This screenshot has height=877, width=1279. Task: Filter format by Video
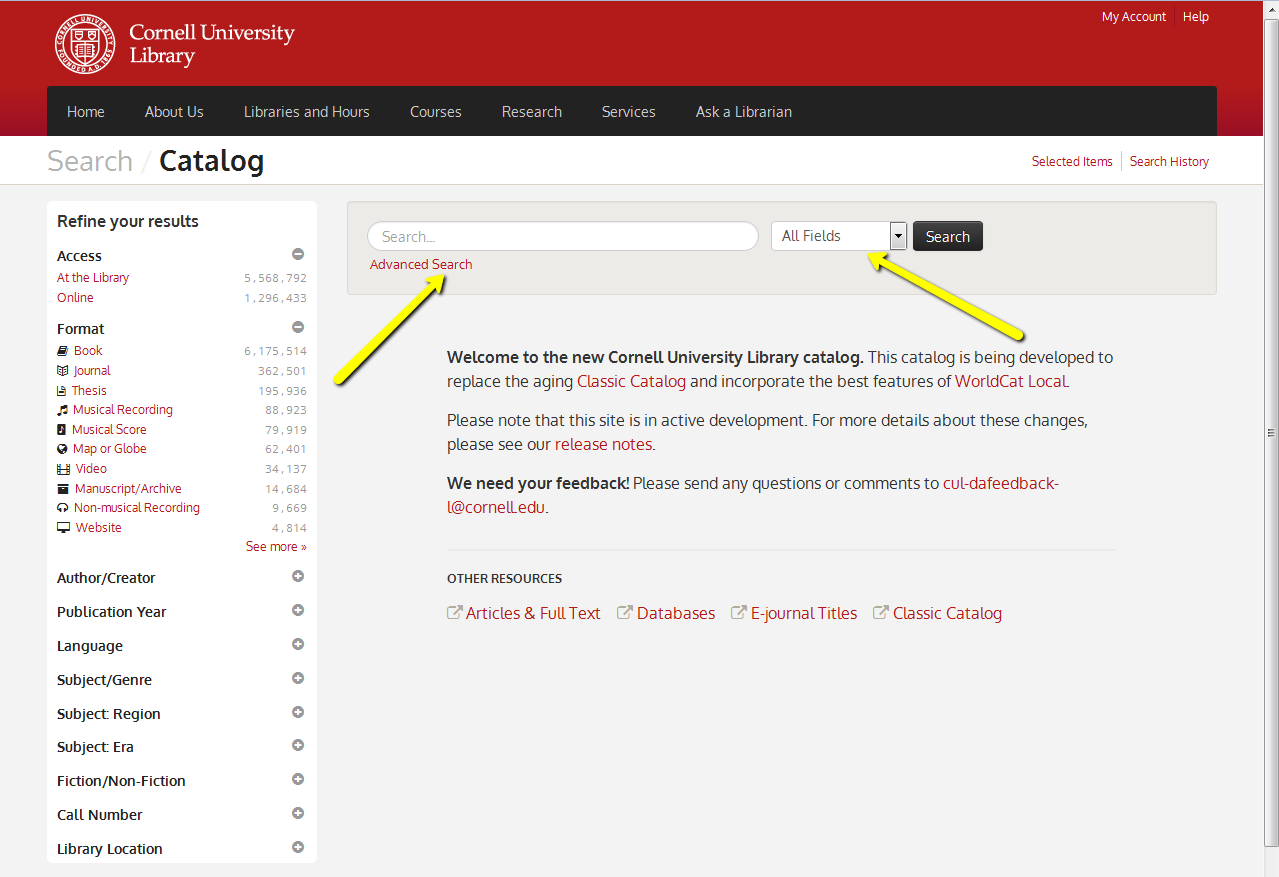pos(91,469)
